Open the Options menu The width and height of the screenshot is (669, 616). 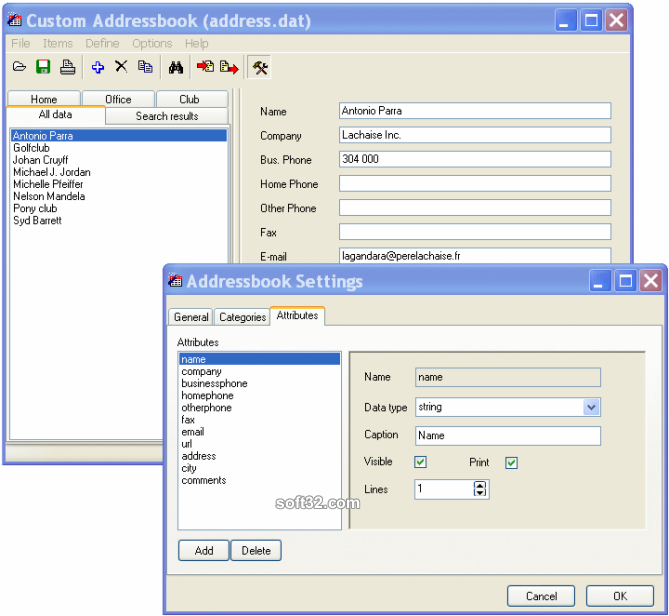coord(152,43)
